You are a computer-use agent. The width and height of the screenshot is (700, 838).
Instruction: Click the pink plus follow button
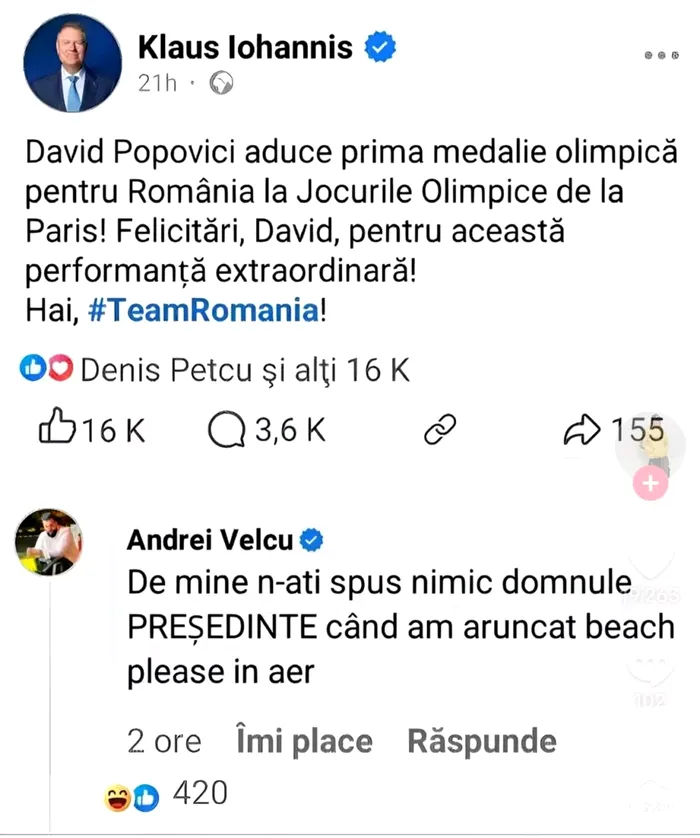coord(650,485)
